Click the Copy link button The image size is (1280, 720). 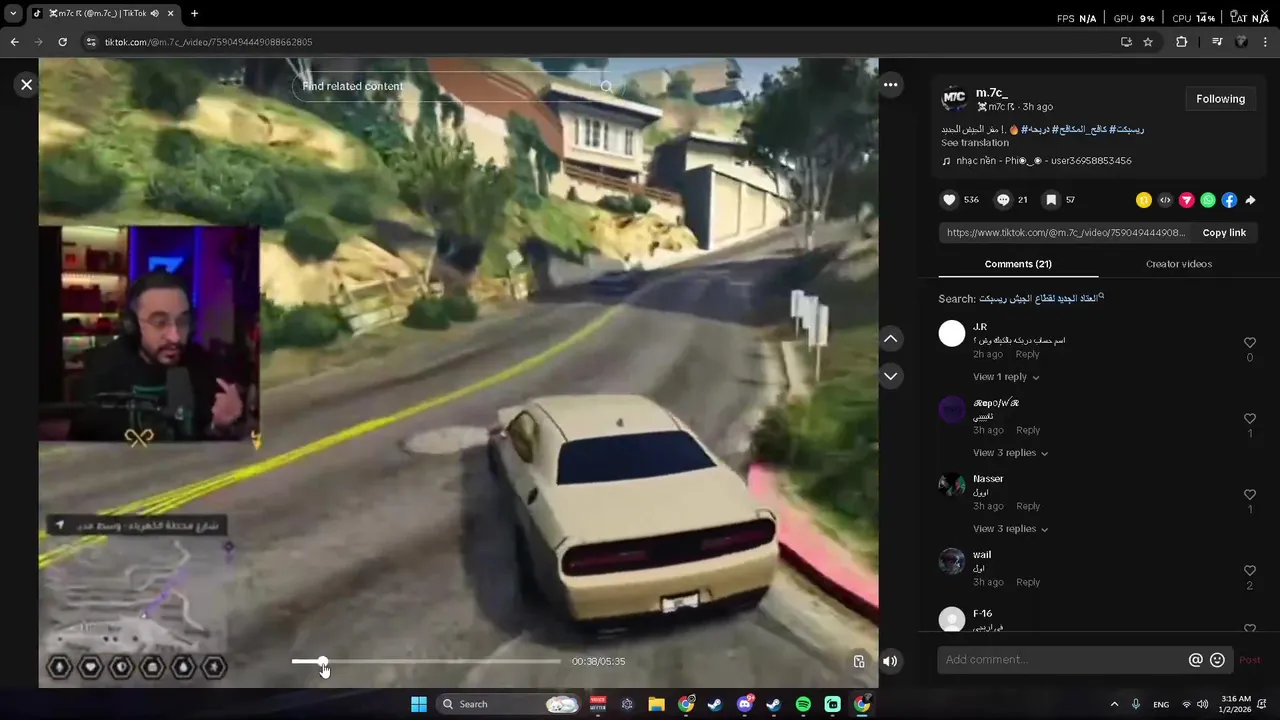coord(1224,233)
